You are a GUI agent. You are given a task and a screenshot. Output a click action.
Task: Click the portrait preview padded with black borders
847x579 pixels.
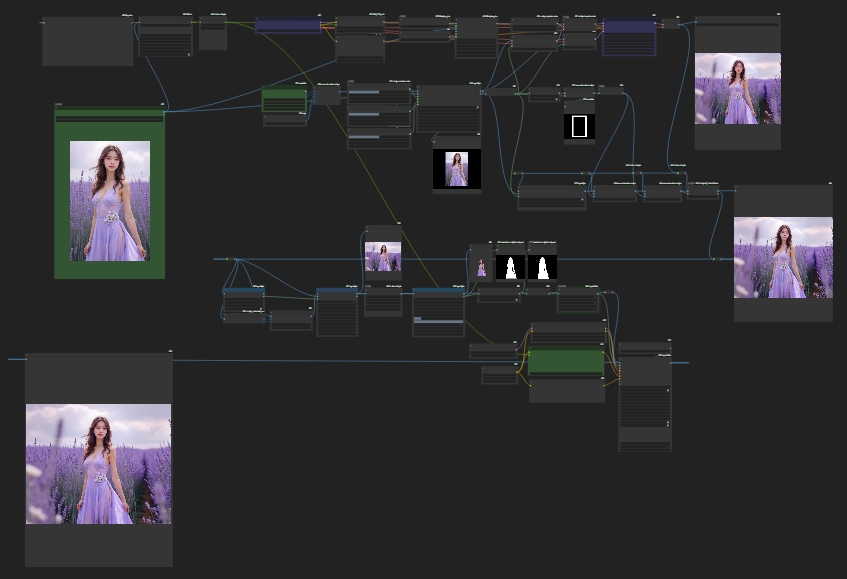click(x=456, y=169)
